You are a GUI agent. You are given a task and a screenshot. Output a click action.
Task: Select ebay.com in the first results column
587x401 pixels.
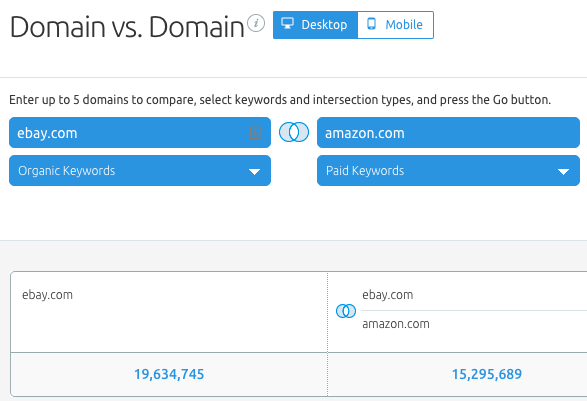(47, 295)
